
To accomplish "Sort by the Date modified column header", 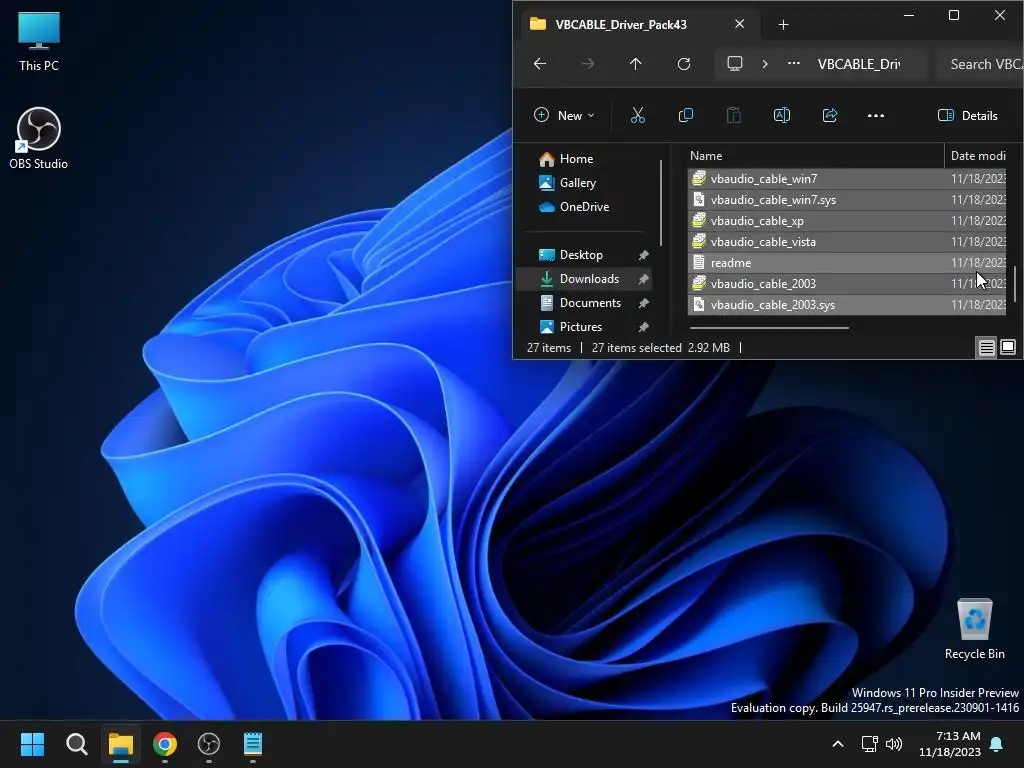I will [978, 155].
